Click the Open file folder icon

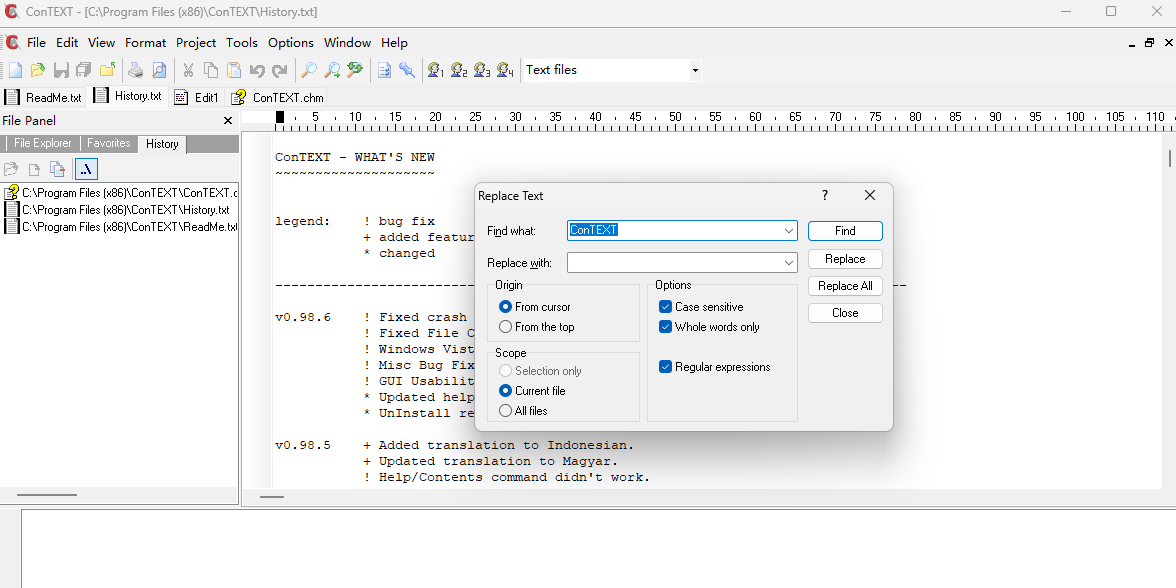(38, 70)
